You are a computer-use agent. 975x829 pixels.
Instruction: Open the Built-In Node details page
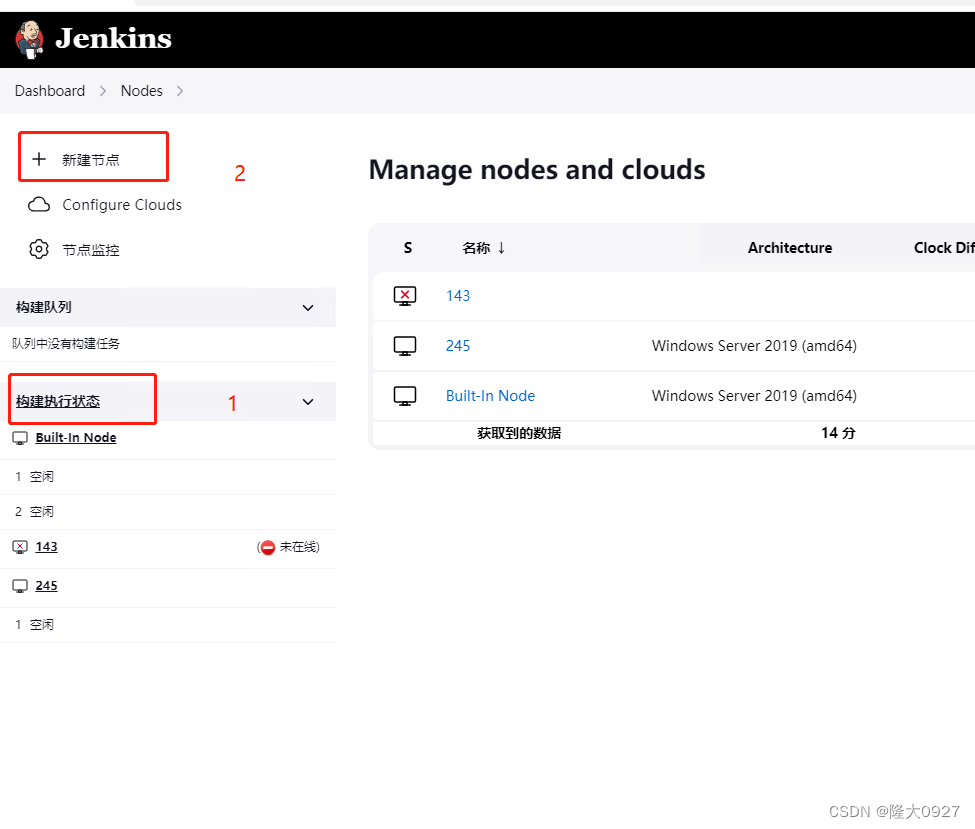tap(490, 395)
